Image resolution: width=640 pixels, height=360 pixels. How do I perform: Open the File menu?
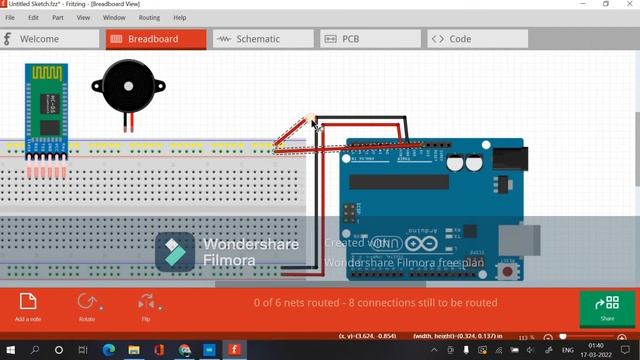tap(10, 18)
